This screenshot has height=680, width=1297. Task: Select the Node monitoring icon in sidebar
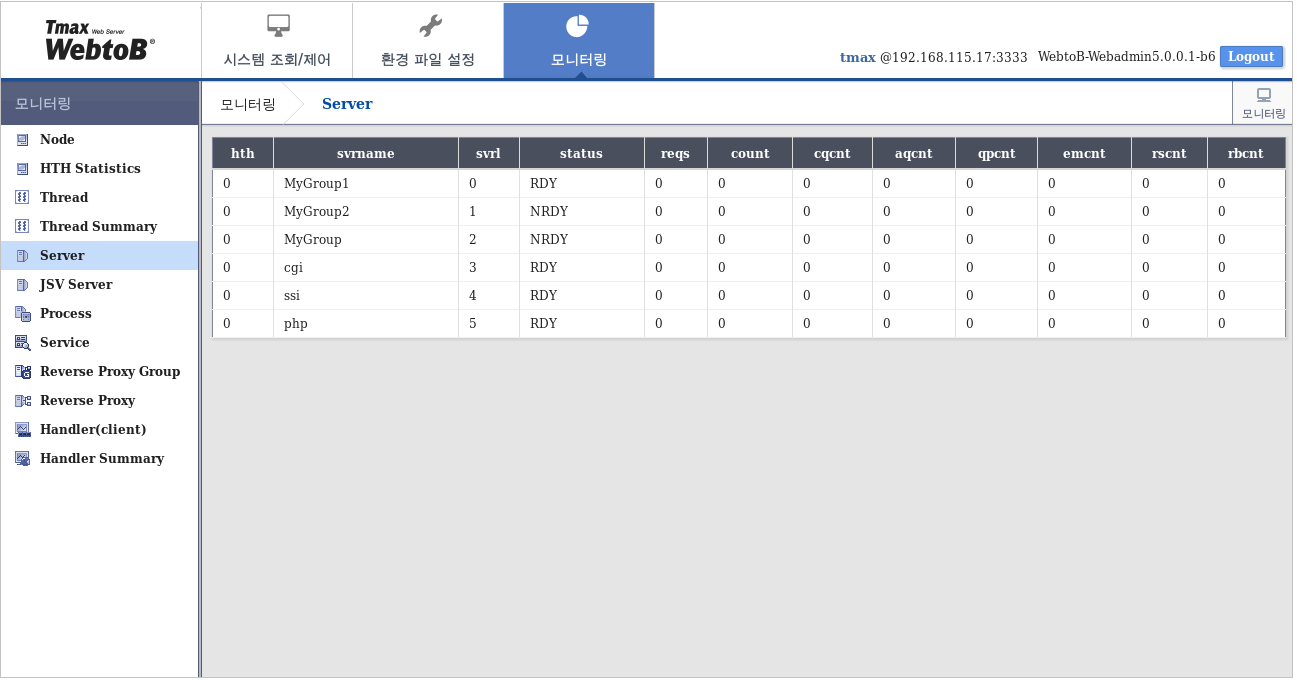click(x=22, y=139)
